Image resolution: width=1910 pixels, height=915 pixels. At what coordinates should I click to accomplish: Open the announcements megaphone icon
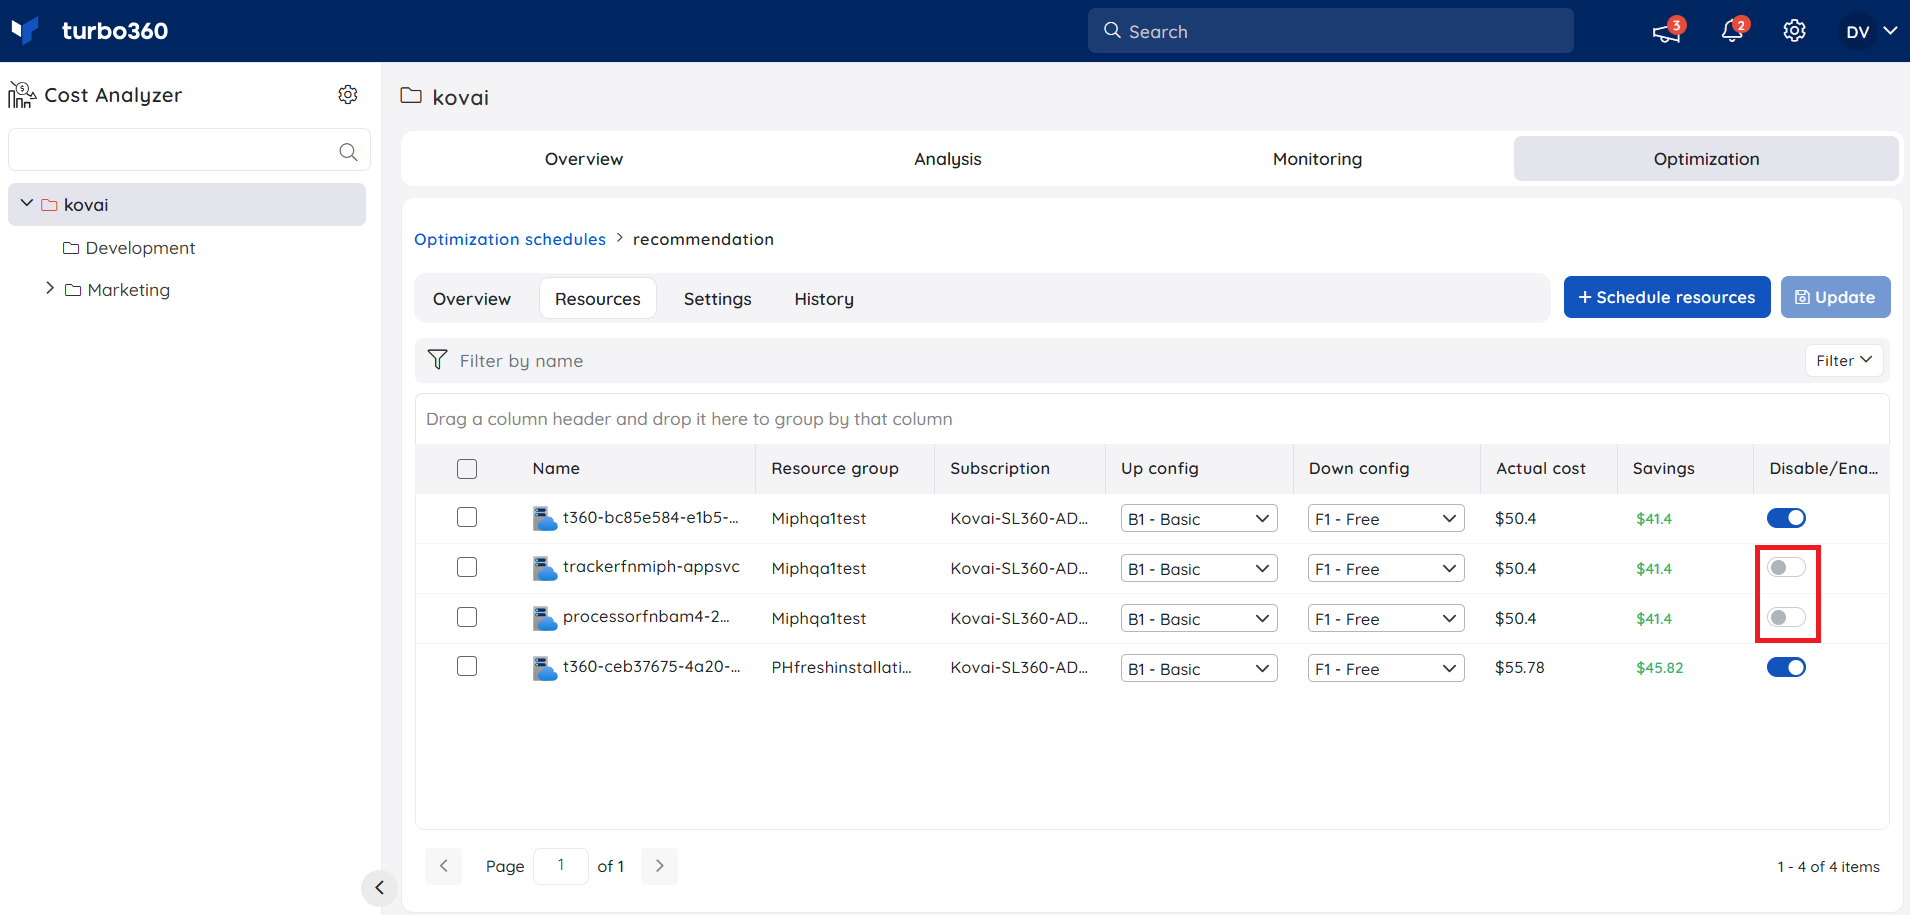click(1665, 32)
